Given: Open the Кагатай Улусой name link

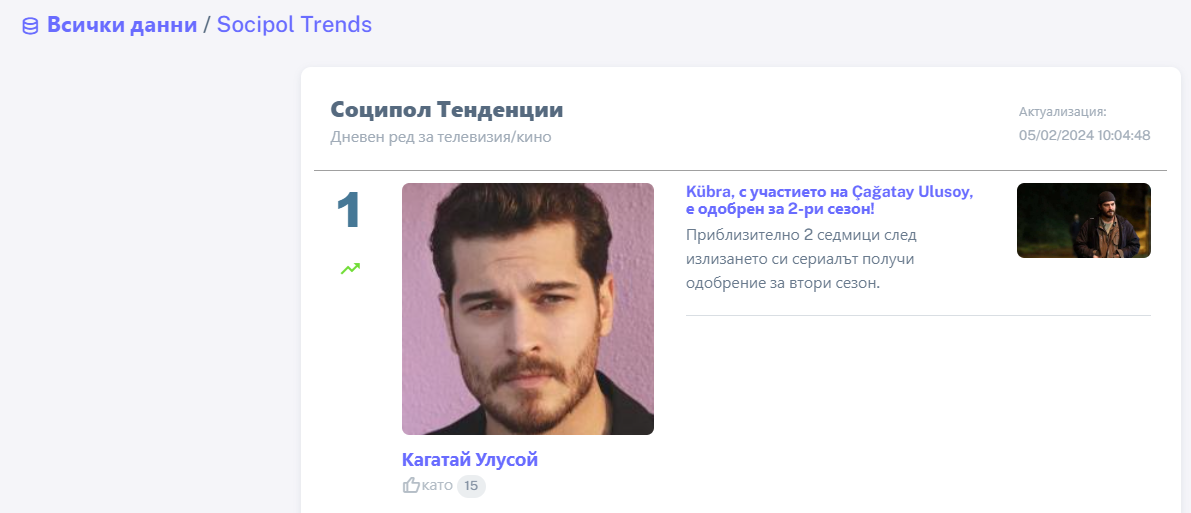Looking at the screenshot, I should pyautogui.click(x=469, y=460).
